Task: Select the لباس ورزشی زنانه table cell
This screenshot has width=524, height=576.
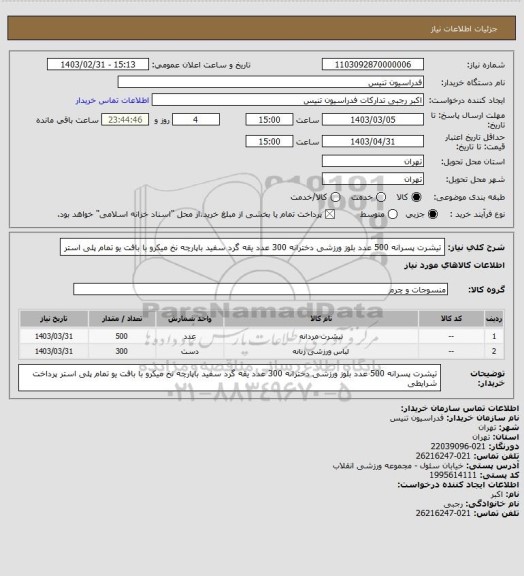Action: (321, 352)
